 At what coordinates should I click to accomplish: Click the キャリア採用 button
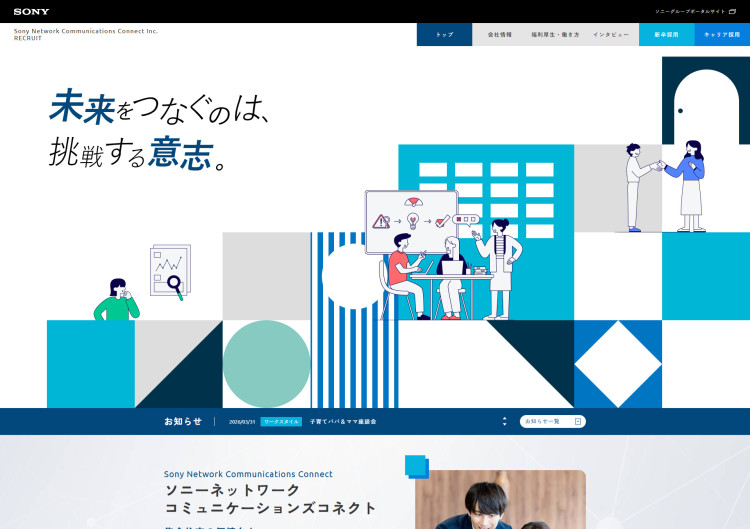[722, 35]
